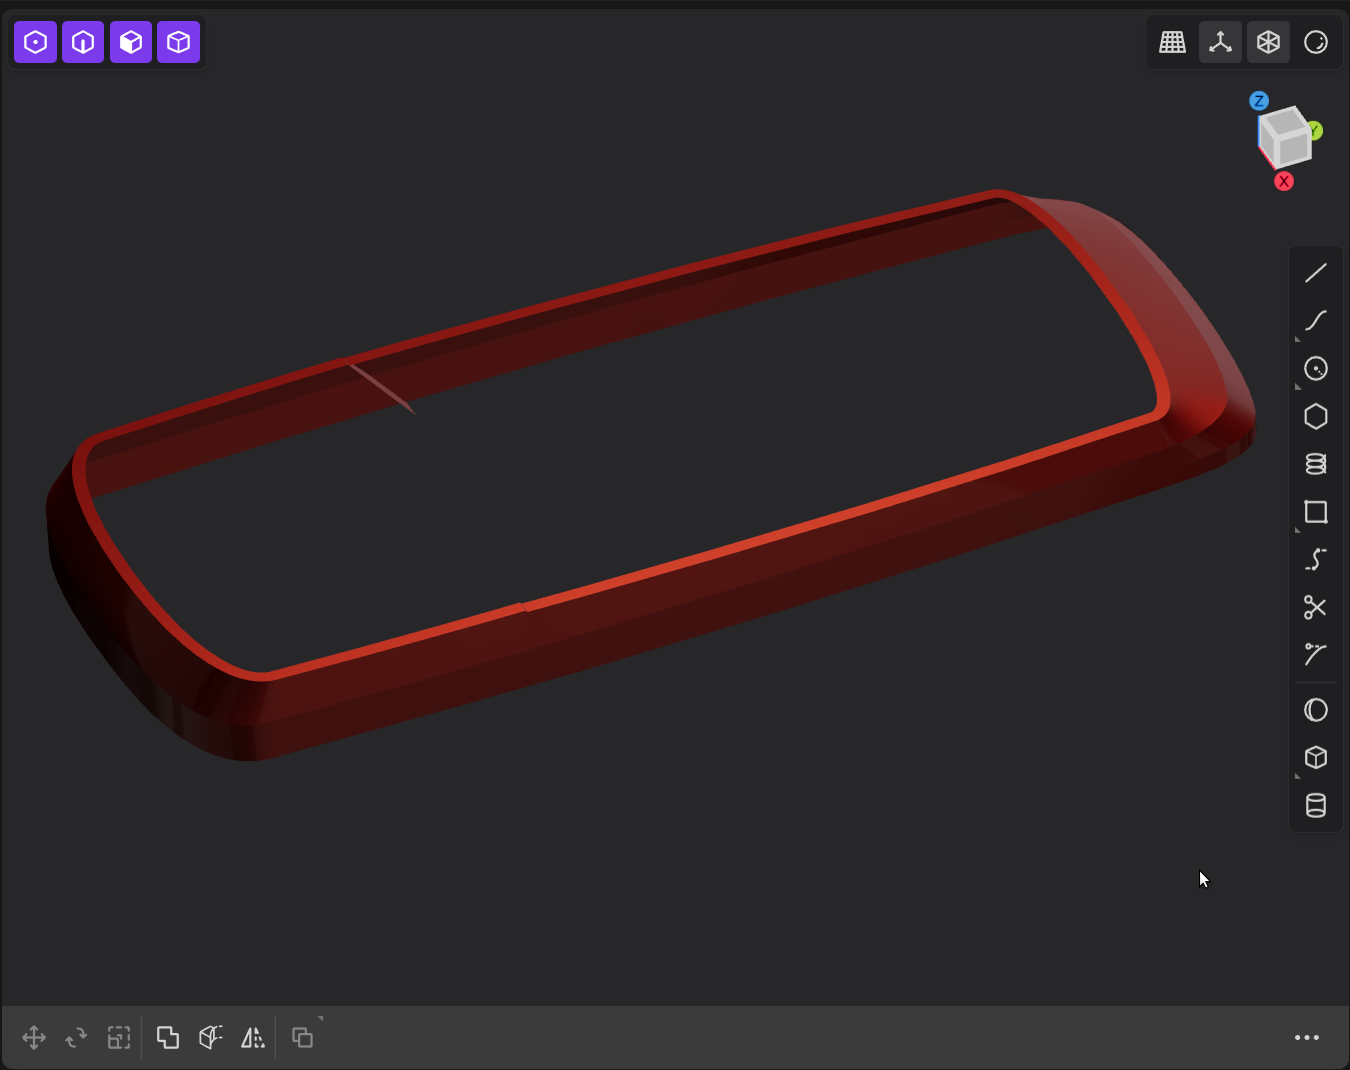Select the Circle tool

[x=1316, y=368]
